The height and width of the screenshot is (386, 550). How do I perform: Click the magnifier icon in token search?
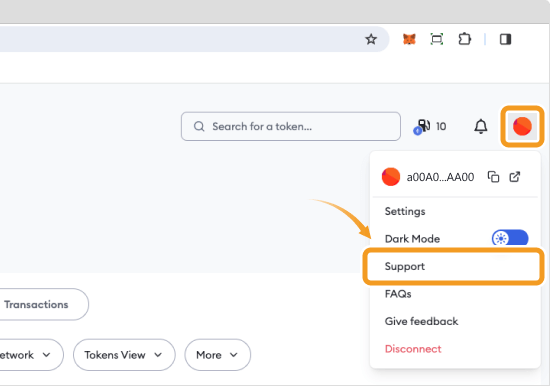click(199, 126)
